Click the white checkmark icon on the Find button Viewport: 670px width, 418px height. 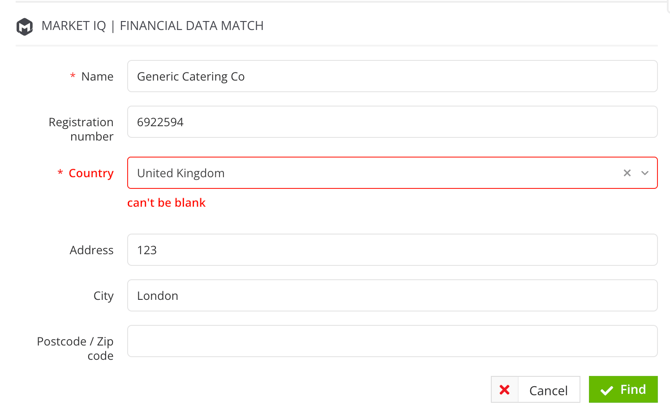[606, 390]
